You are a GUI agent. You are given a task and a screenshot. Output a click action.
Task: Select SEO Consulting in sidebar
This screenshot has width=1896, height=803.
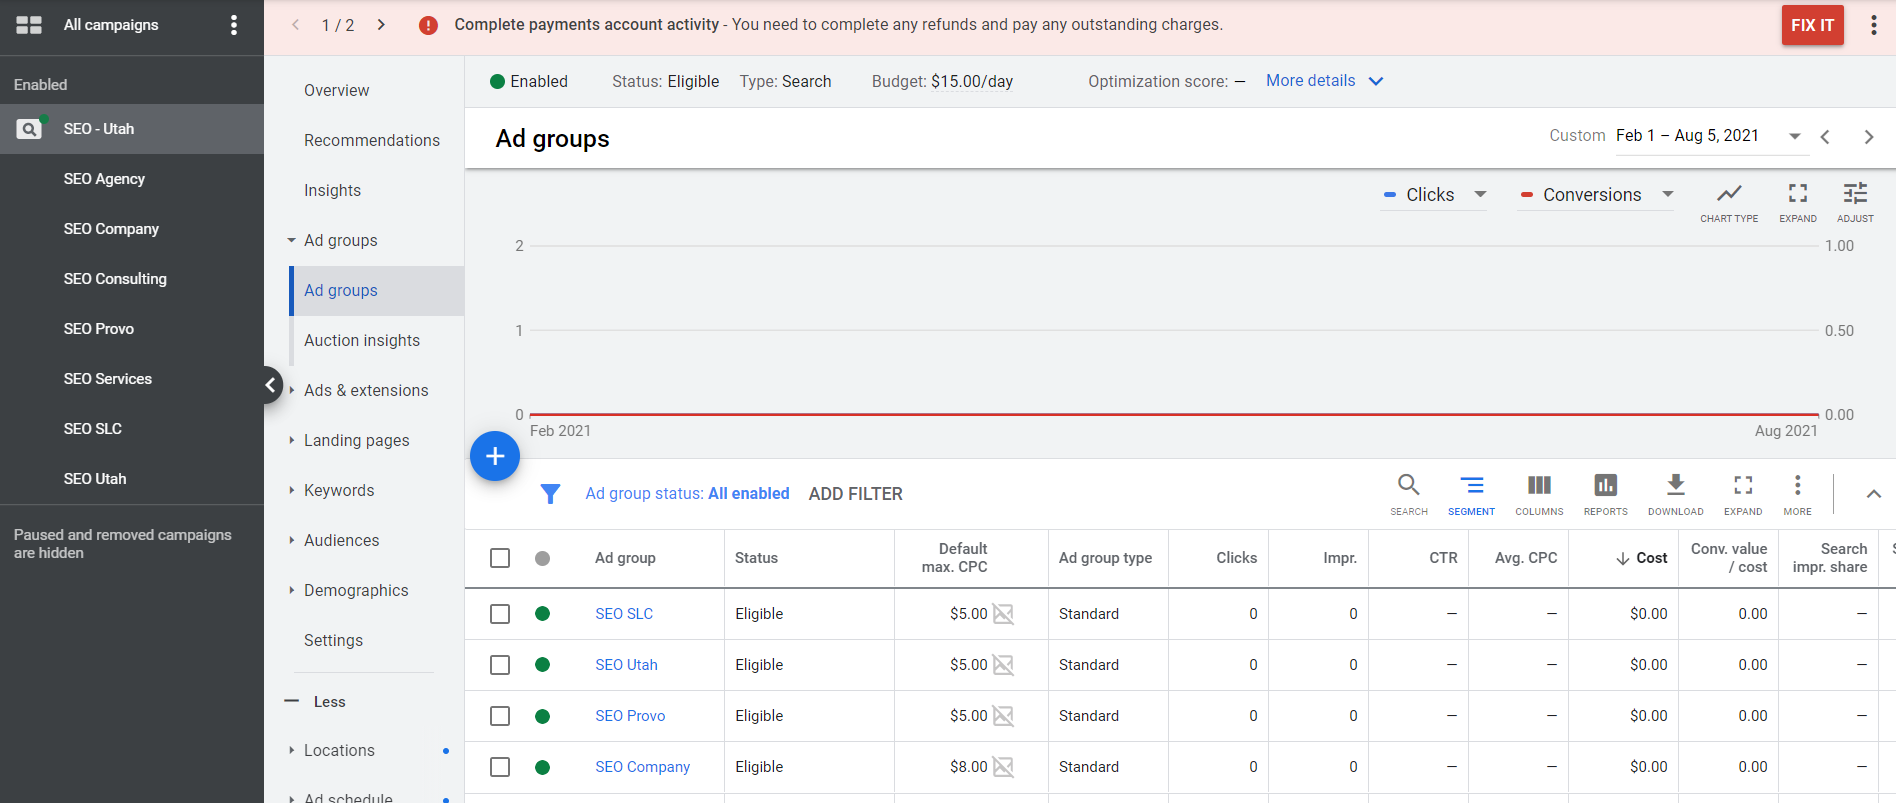click(x=115, y=279)
